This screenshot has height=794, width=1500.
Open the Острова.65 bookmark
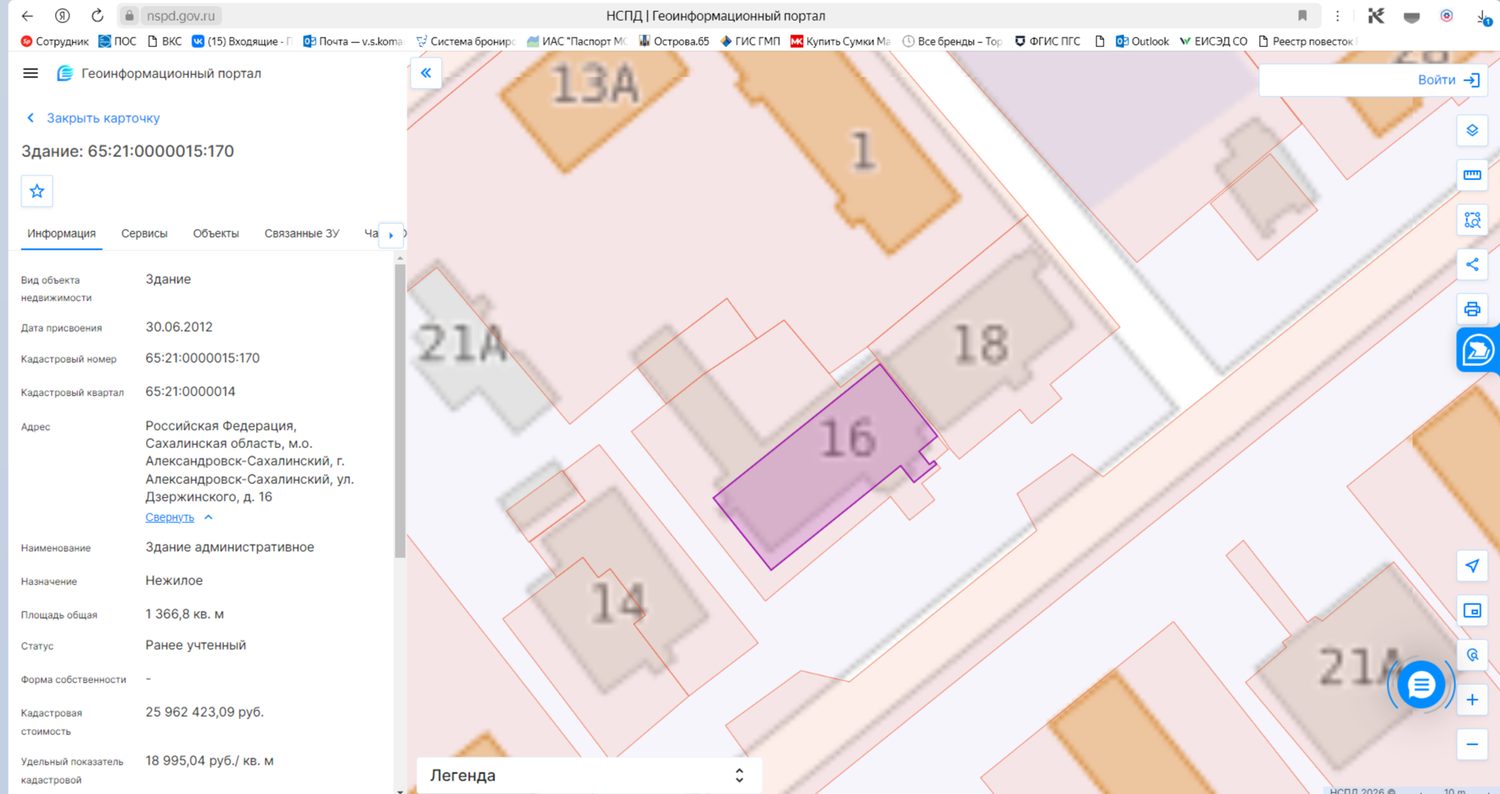tap(673, 41)
